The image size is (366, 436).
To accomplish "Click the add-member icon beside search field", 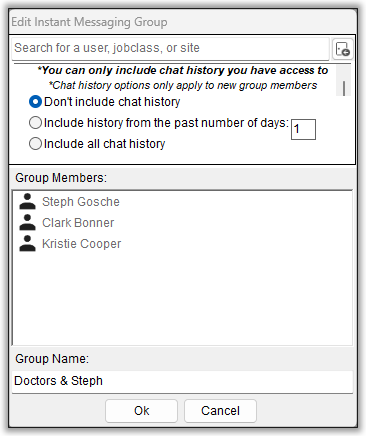I will click(x=342, y=49).
